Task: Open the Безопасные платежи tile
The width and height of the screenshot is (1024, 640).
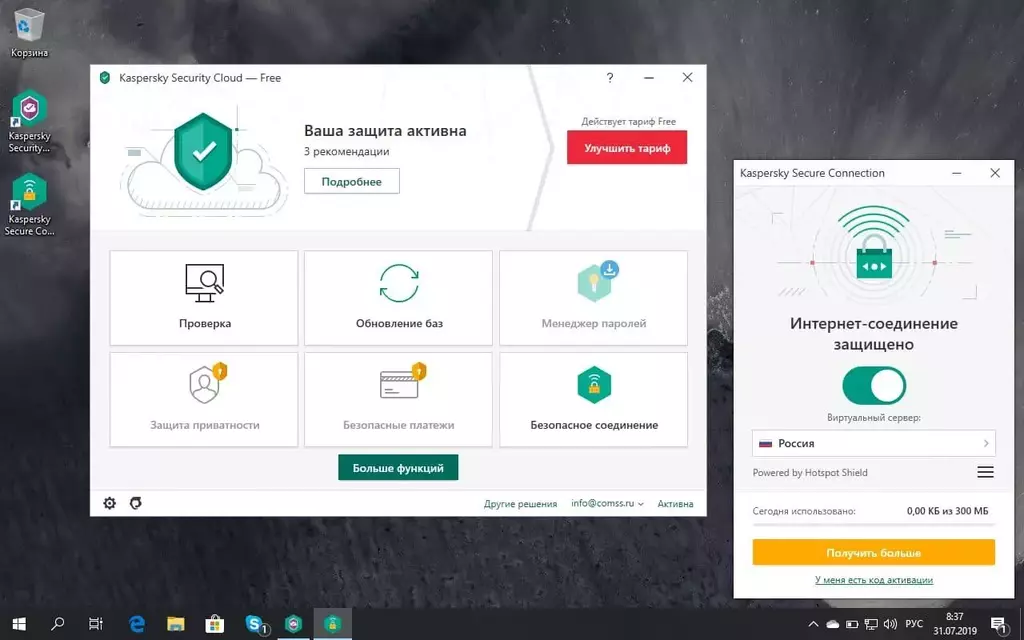Action: pos(398,400)
